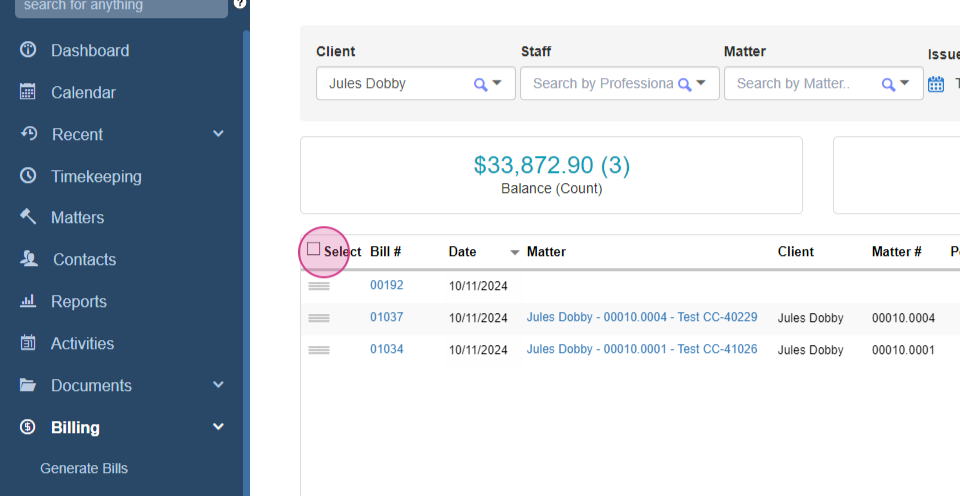The height and width of the screenshot is (496, 960).
Task: Click the Calendar sidebar icon
Action: pyautogui.click(x=28, y=92)
